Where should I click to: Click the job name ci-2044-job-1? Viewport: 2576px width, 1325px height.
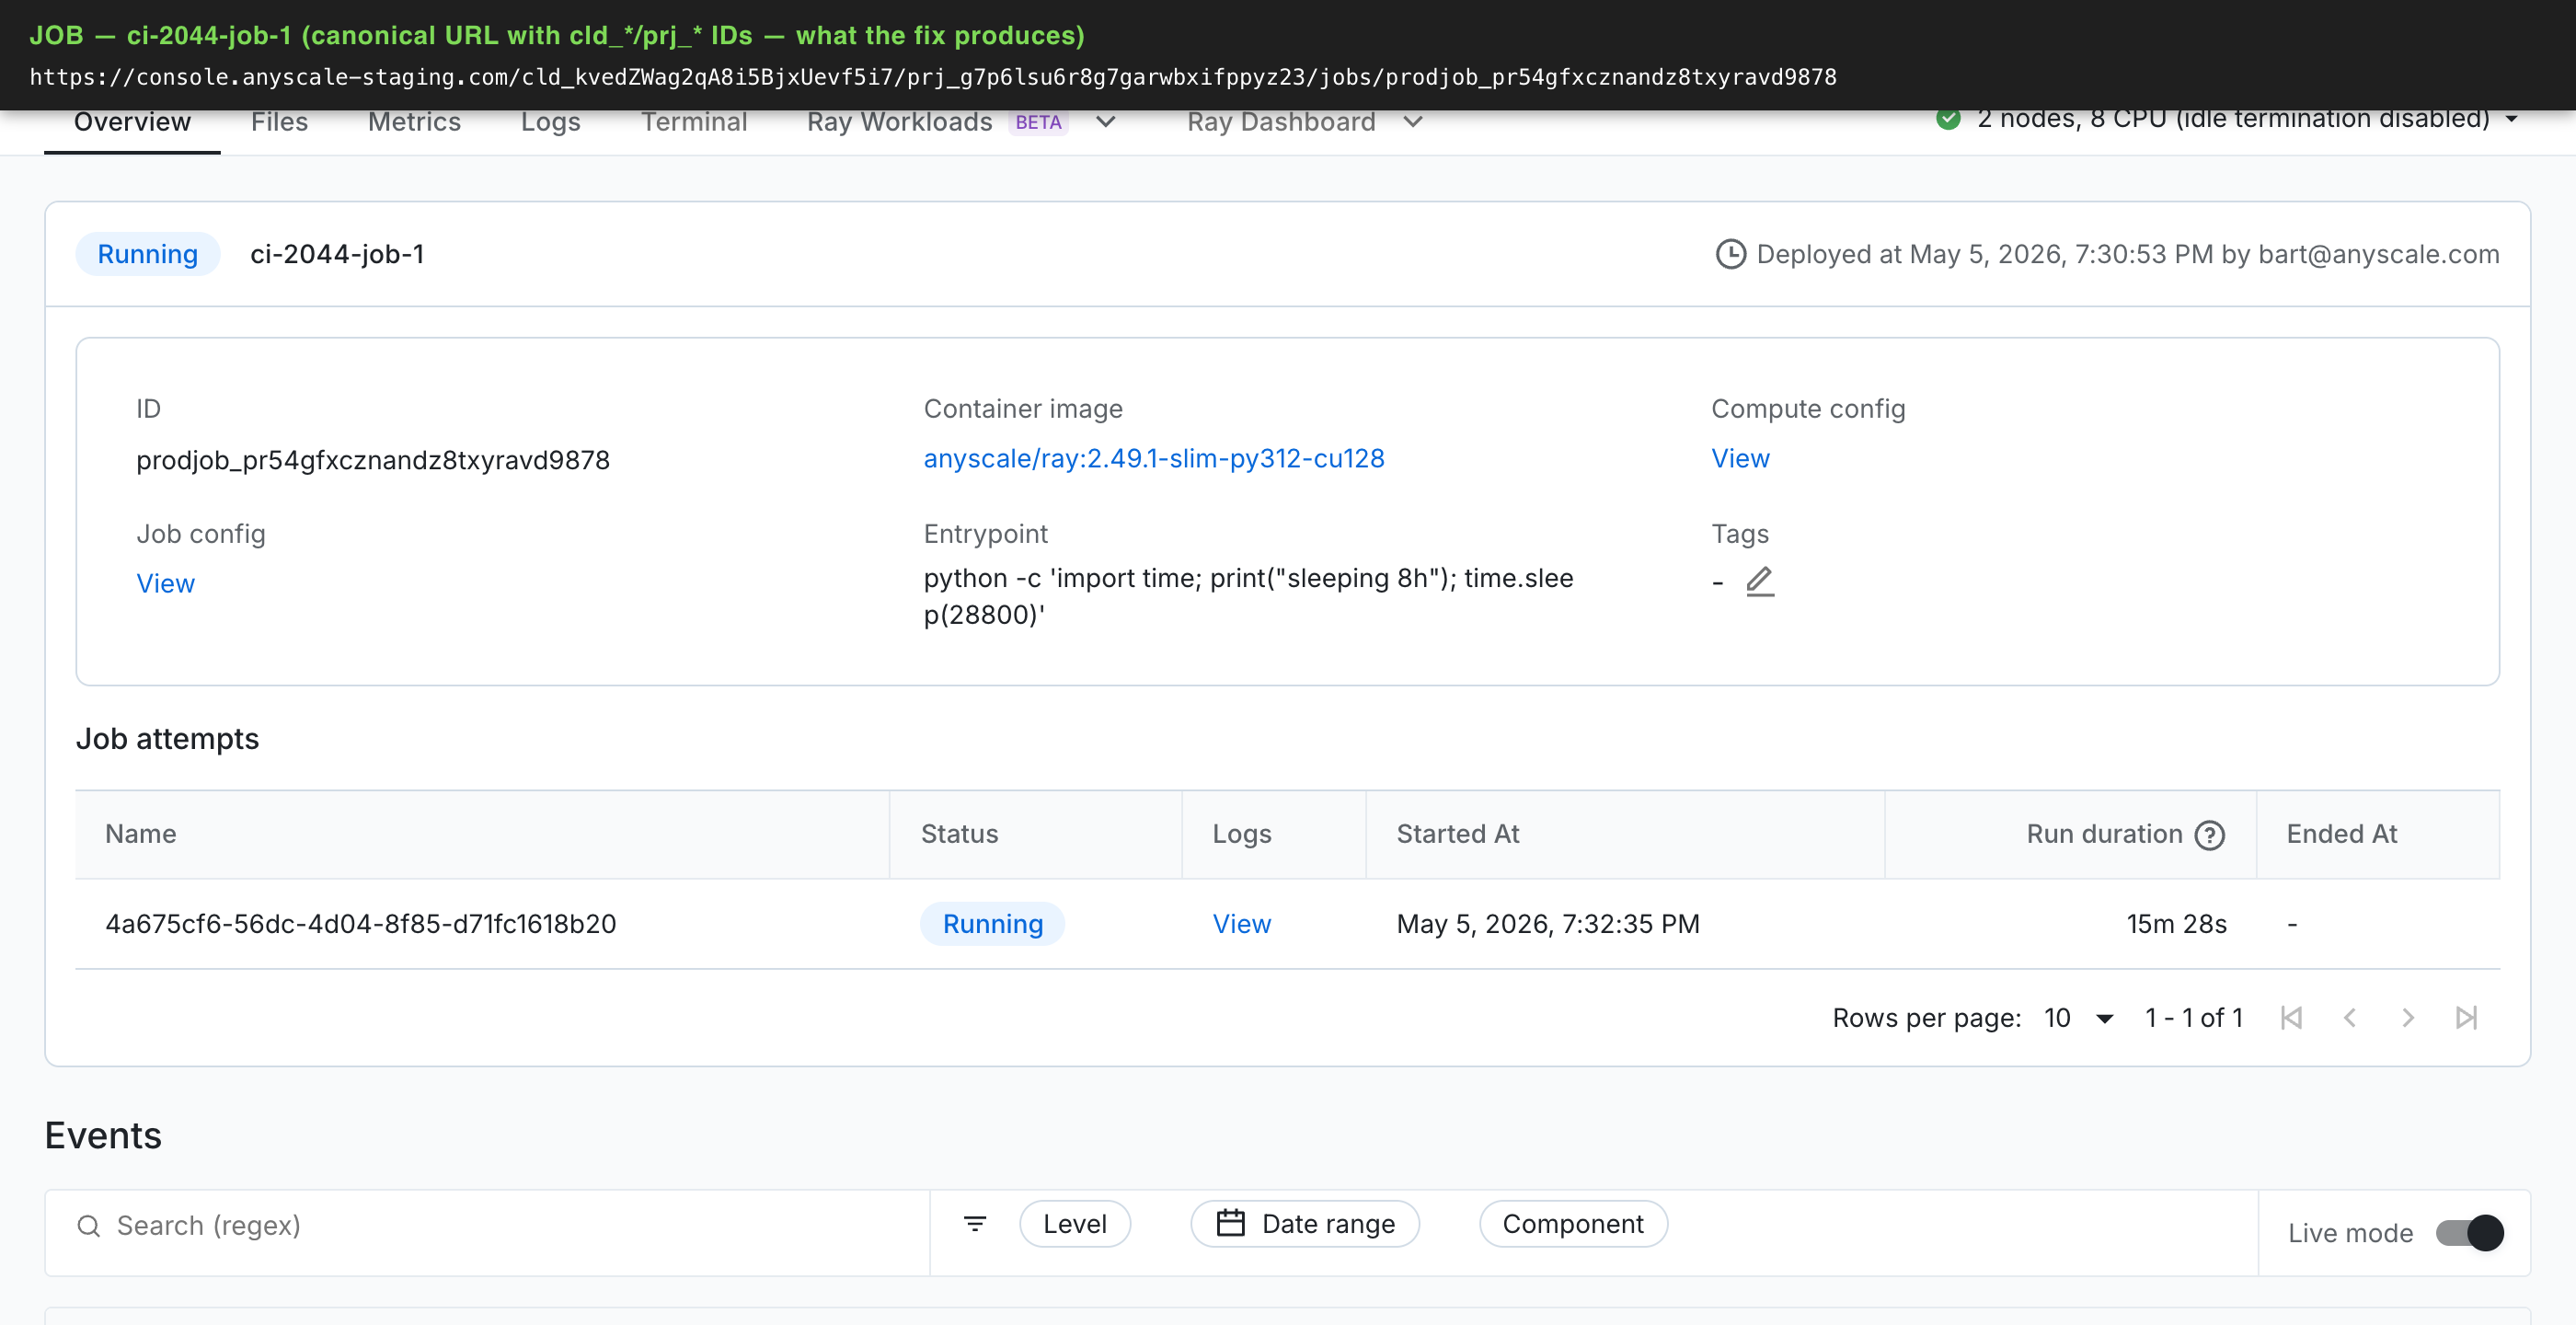coord(337,254)
